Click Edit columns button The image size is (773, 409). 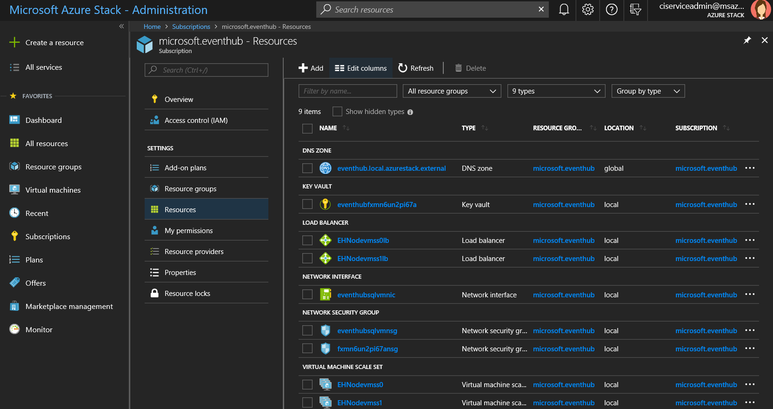pos(361,68)
